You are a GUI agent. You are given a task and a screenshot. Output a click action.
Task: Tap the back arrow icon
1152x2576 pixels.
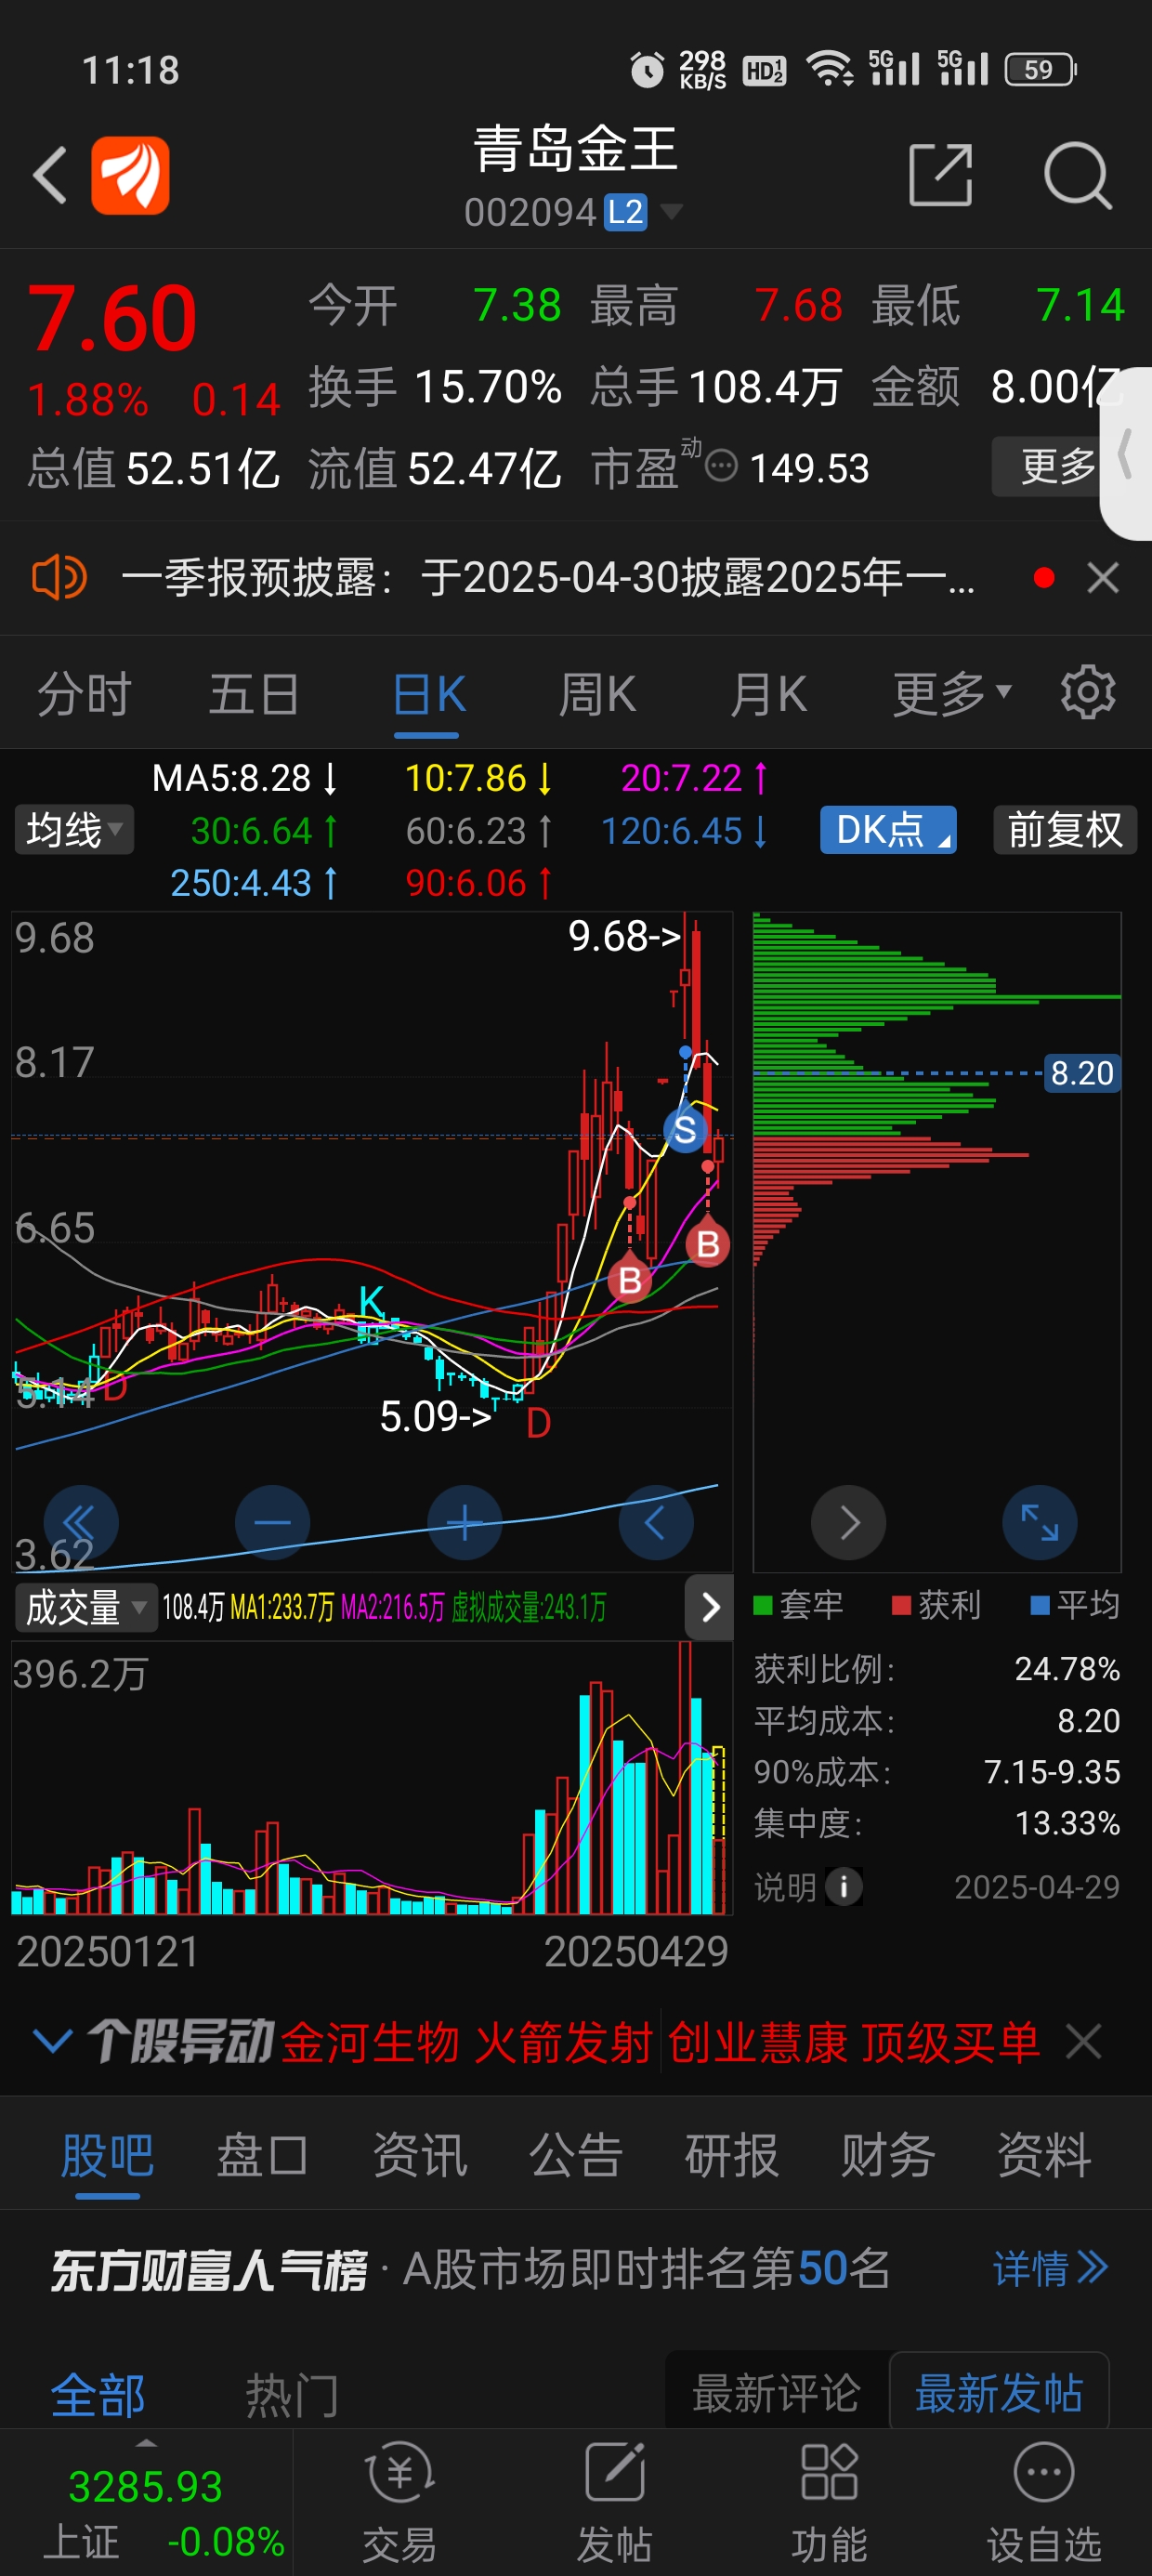[51, 176]
